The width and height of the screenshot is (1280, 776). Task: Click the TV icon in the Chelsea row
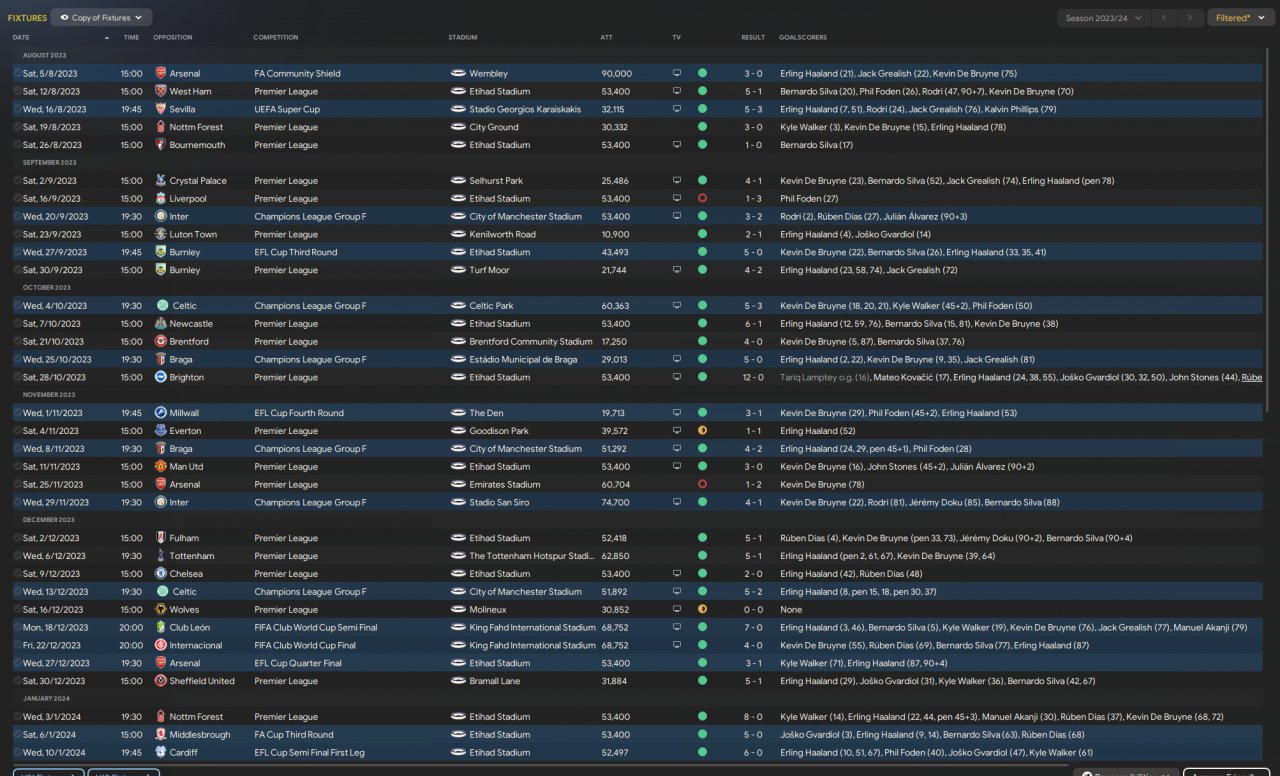click(677, 574)
